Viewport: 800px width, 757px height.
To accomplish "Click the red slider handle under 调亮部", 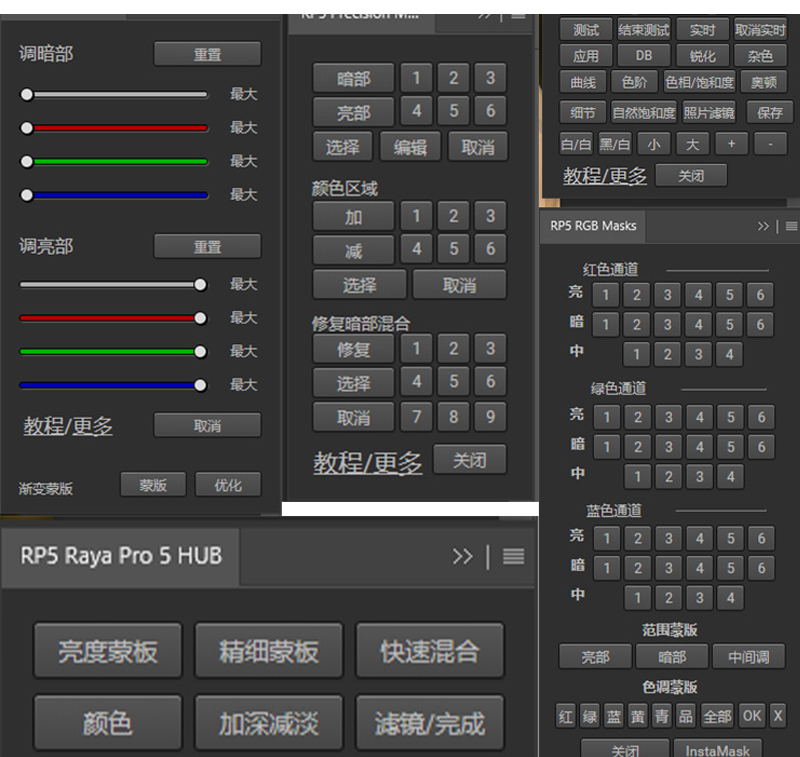I will (x=201, y=318).
